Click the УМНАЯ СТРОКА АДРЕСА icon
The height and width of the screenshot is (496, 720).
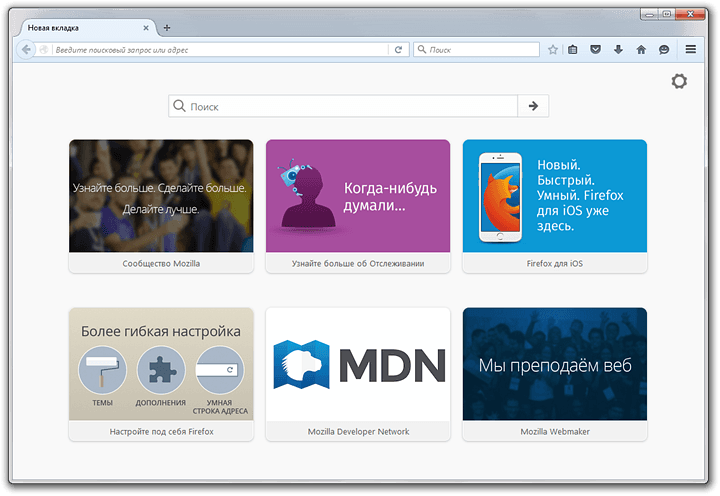[x=219, y=370]
